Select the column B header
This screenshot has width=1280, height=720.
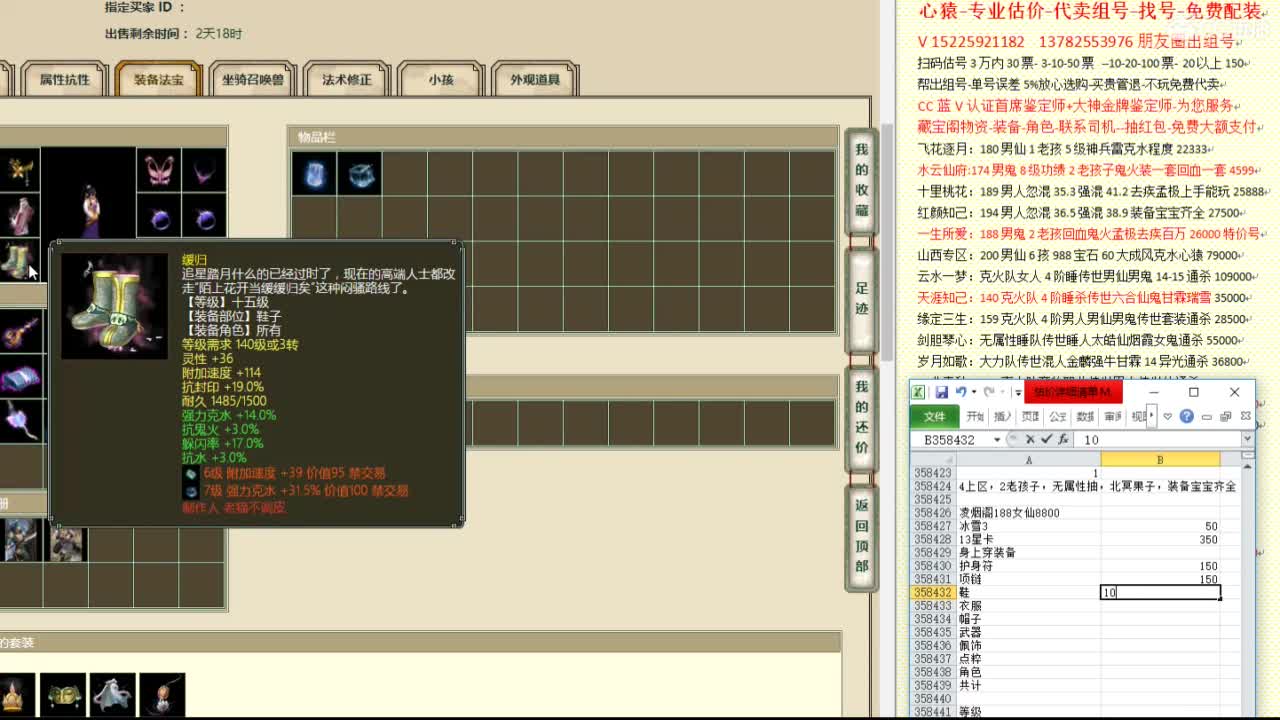1158,460
